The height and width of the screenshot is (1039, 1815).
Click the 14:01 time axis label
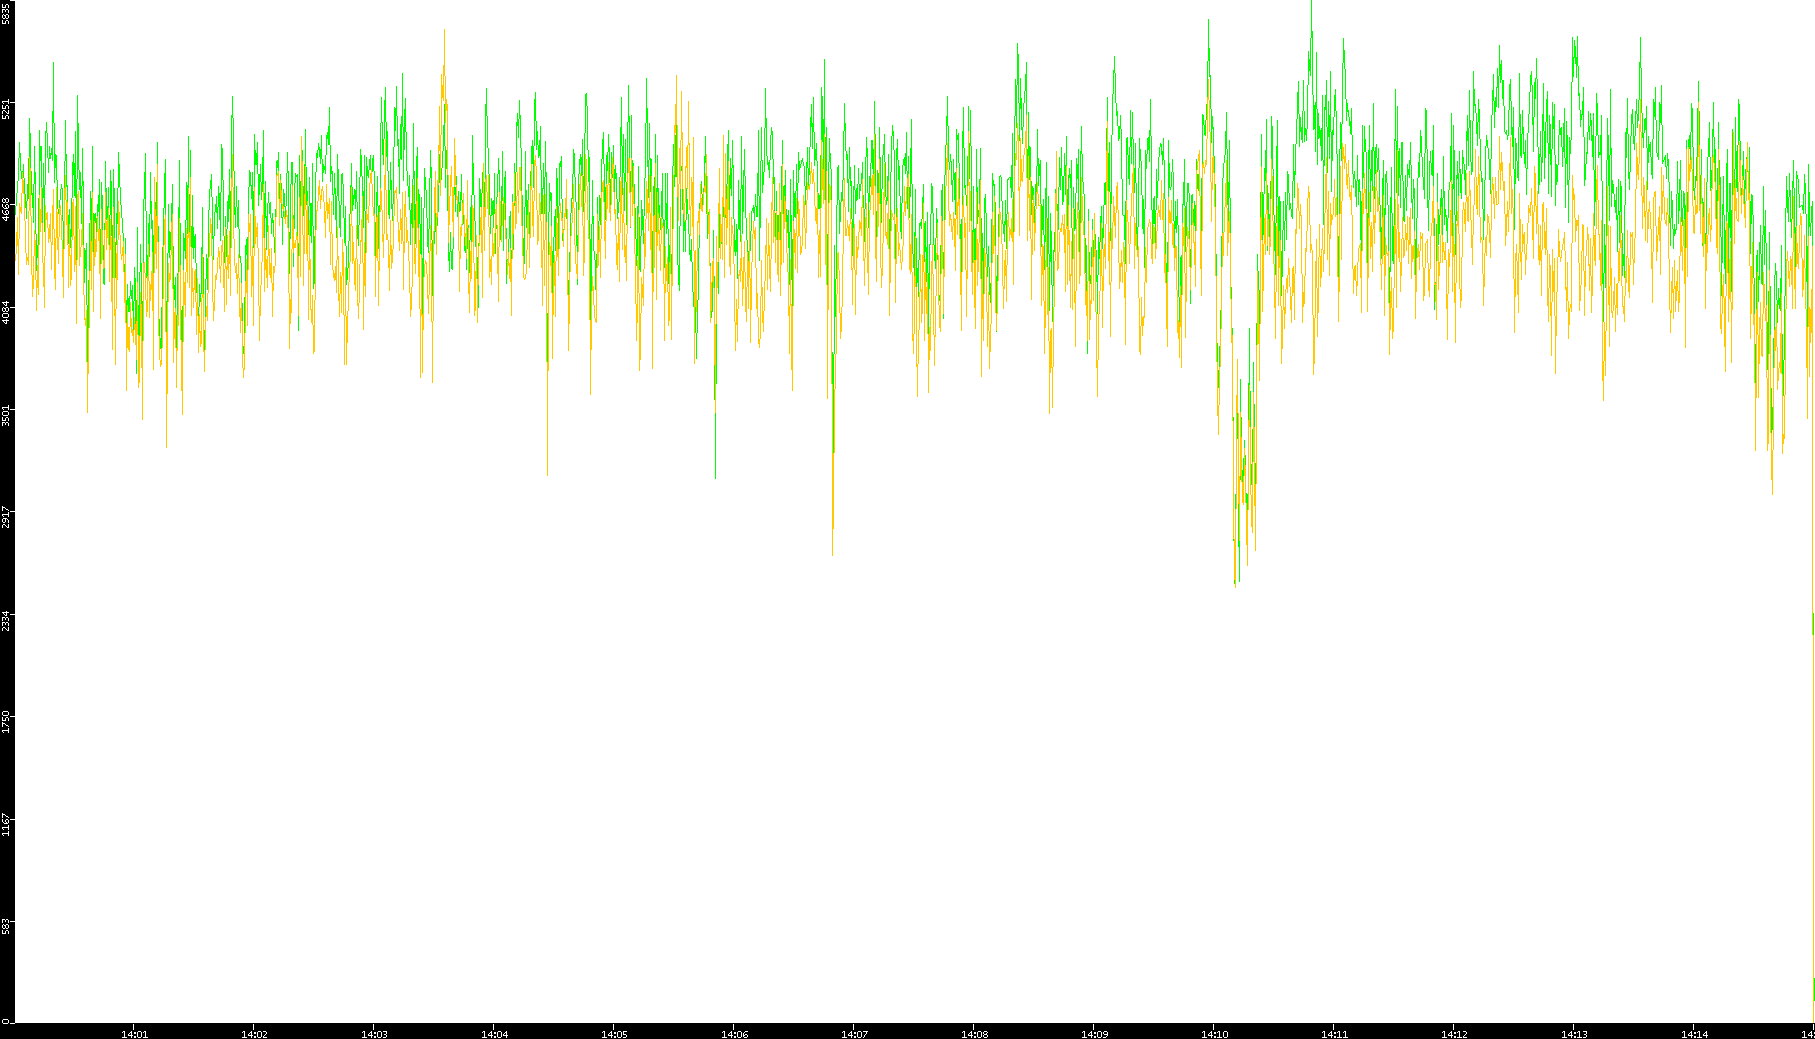coord(134,1034)
